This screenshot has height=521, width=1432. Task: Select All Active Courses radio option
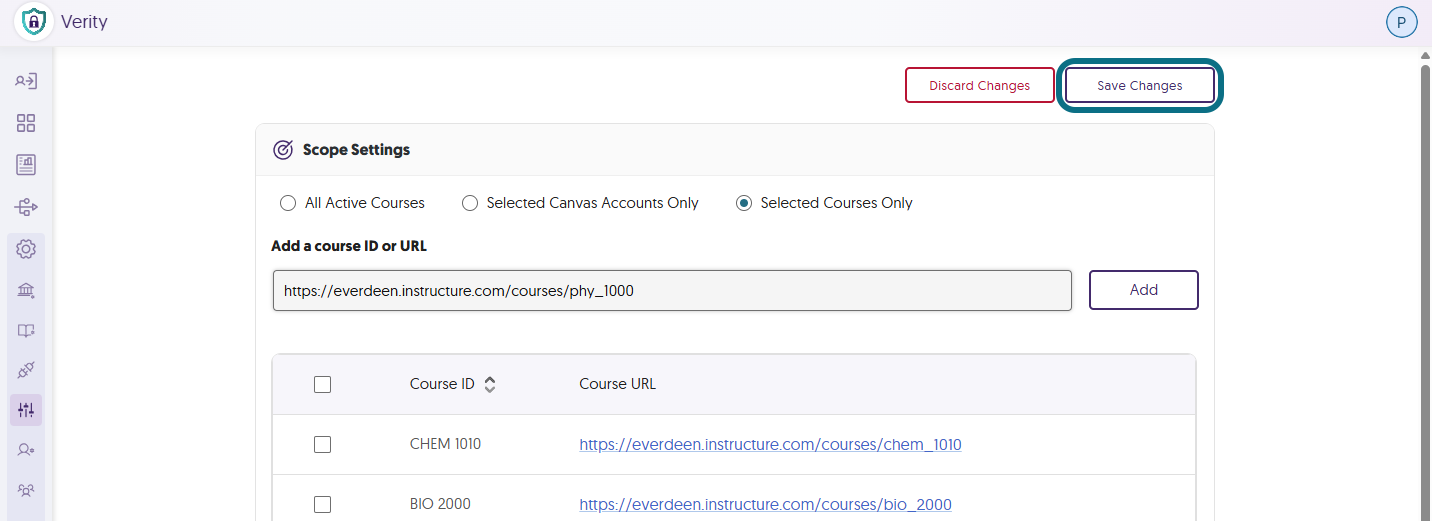point(288,203)
